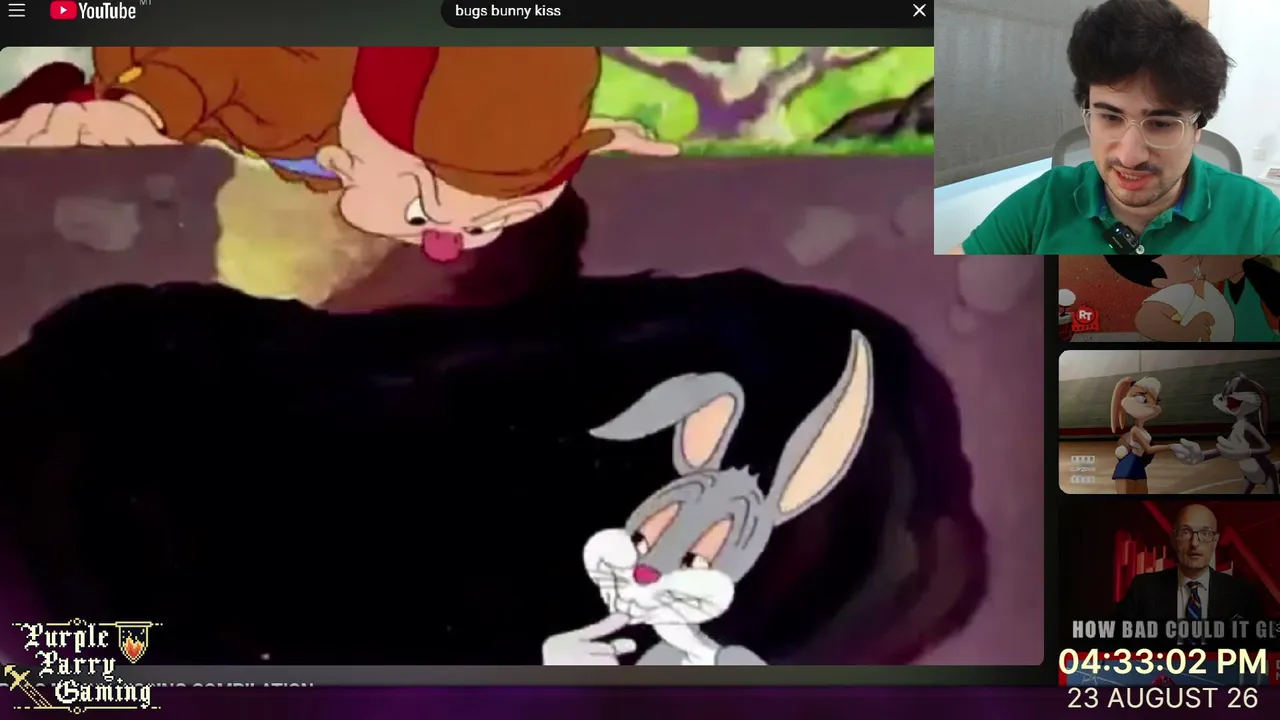Open the YouTube hamburger guide menu
The height and width of the screenshot is (720, 1280).
pos(17,11)
